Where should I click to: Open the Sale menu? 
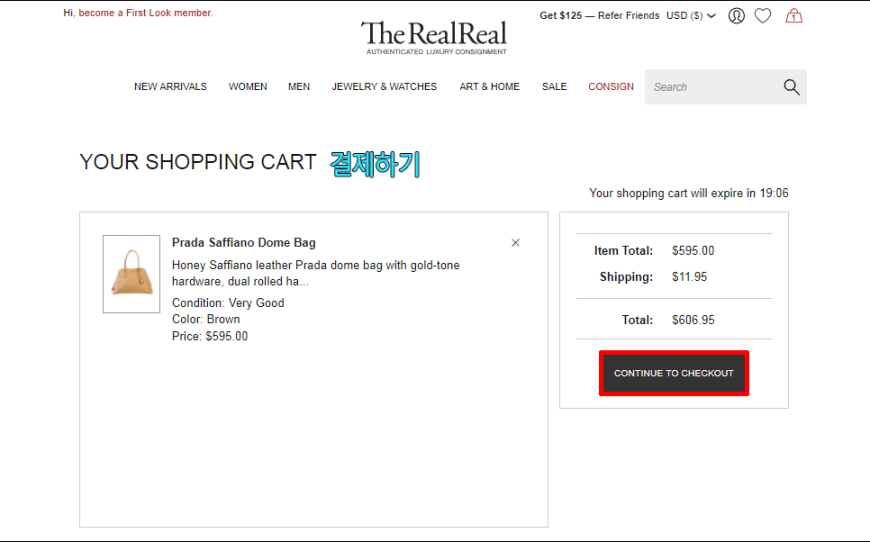click(x=554, y=87)
